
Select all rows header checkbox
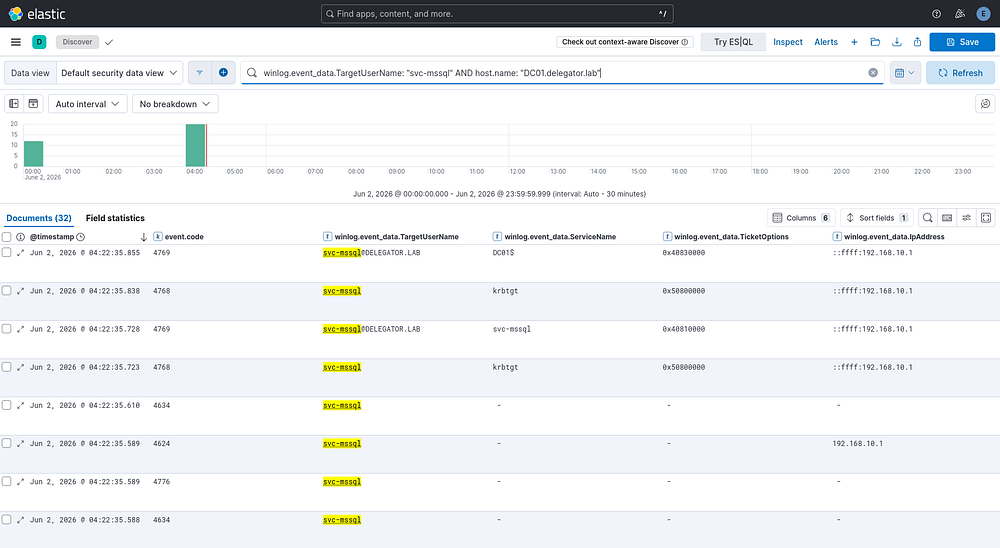pos(6,237)
